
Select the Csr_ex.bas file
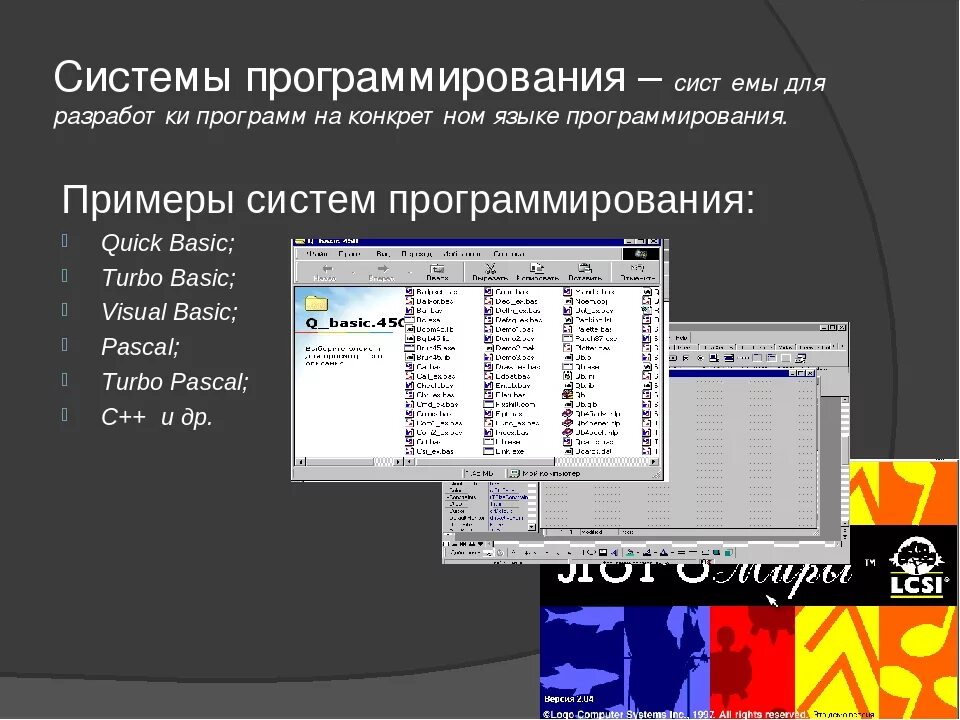pyautogui.click(x=430, y=451)
